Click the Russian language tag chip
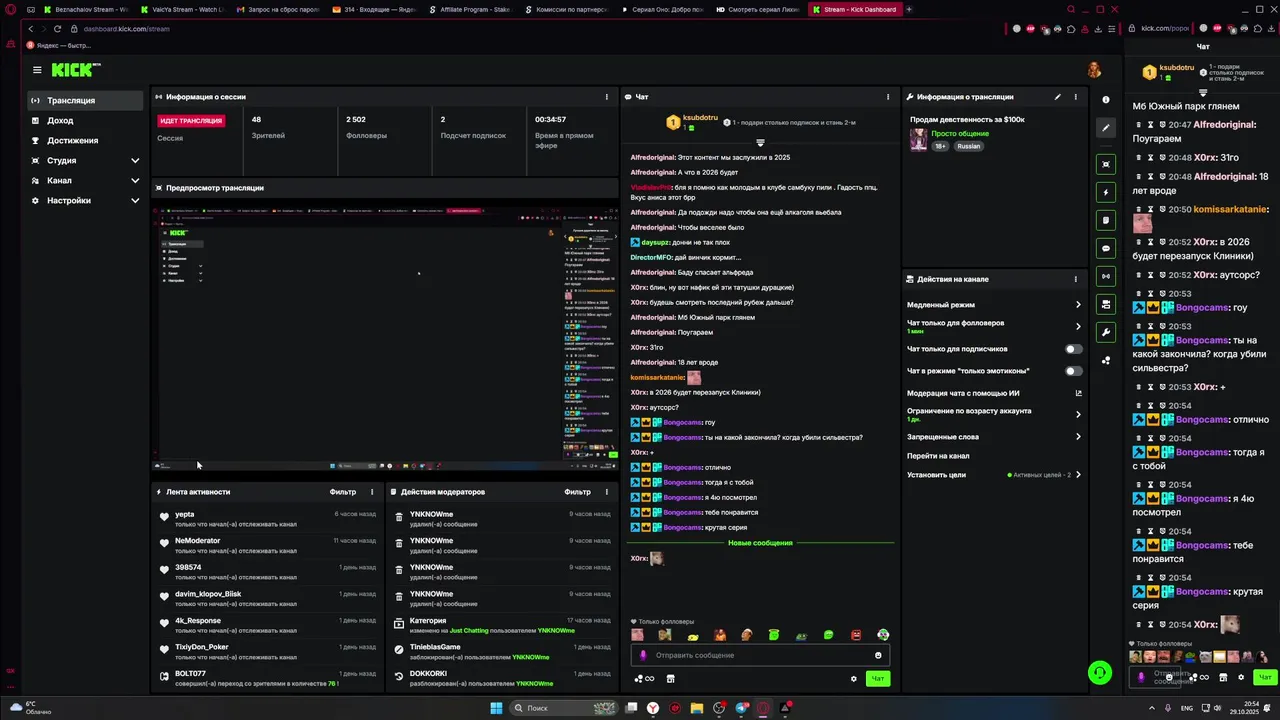The height and width of the screenshot is (720, 1280). click(x=968, y=146)
